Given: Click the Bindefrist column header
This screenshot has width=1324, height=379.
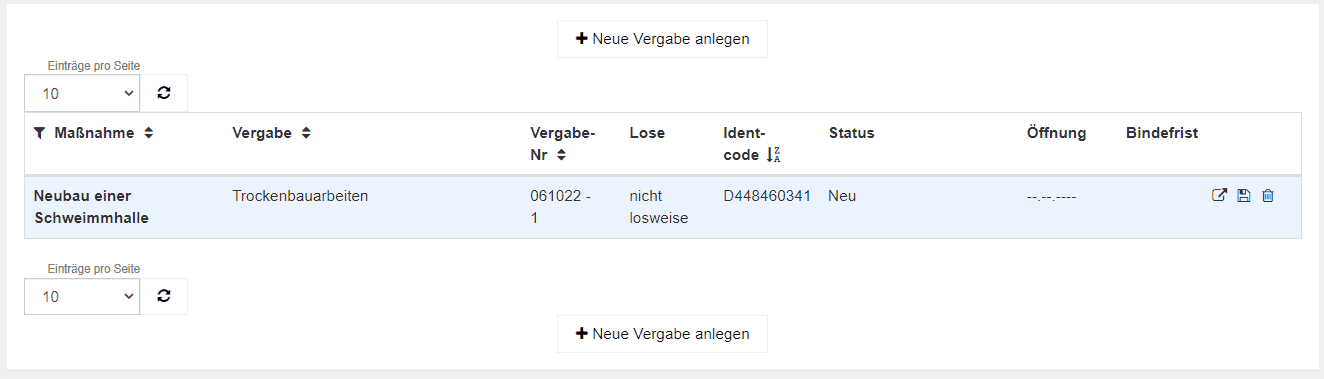Looking at the screenshot, I should click(1161, 133).
